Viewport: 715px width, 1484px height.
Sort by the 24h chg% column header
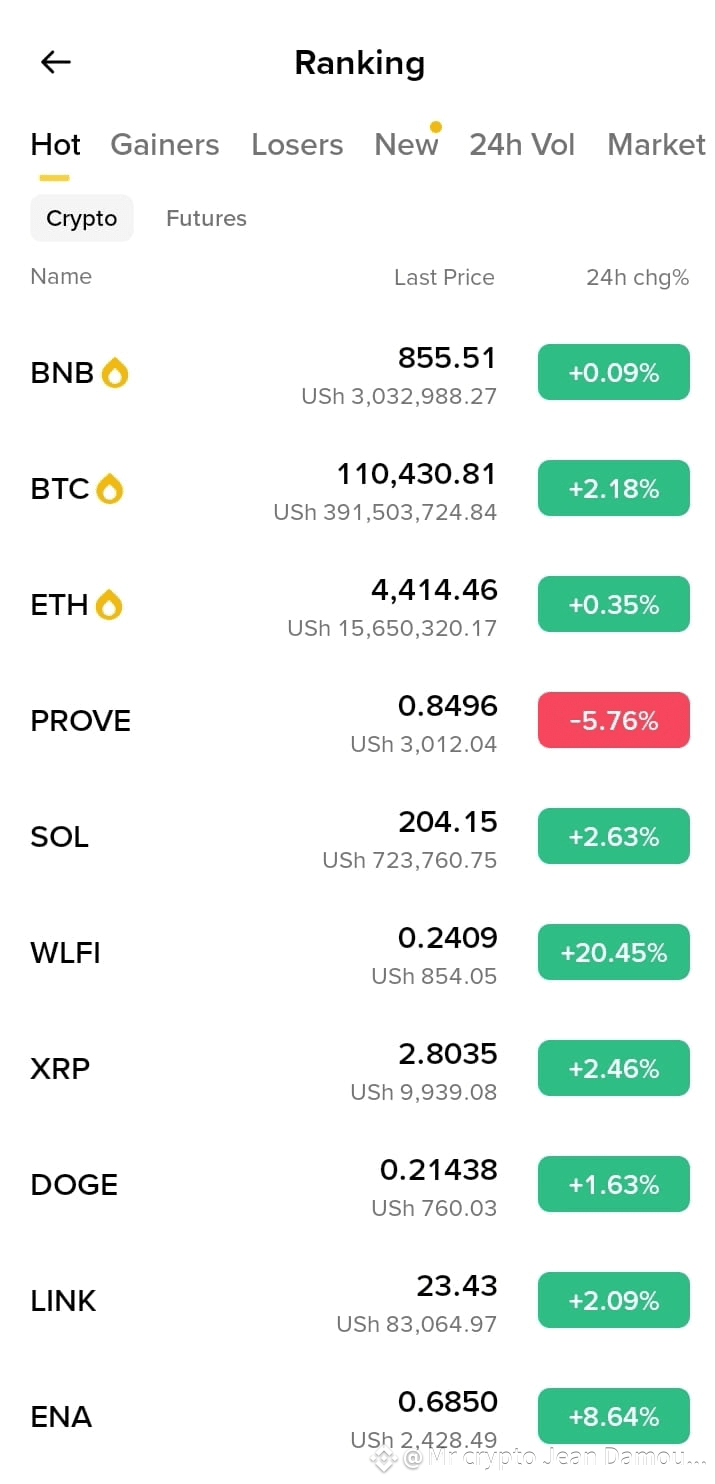click(637, 277)
